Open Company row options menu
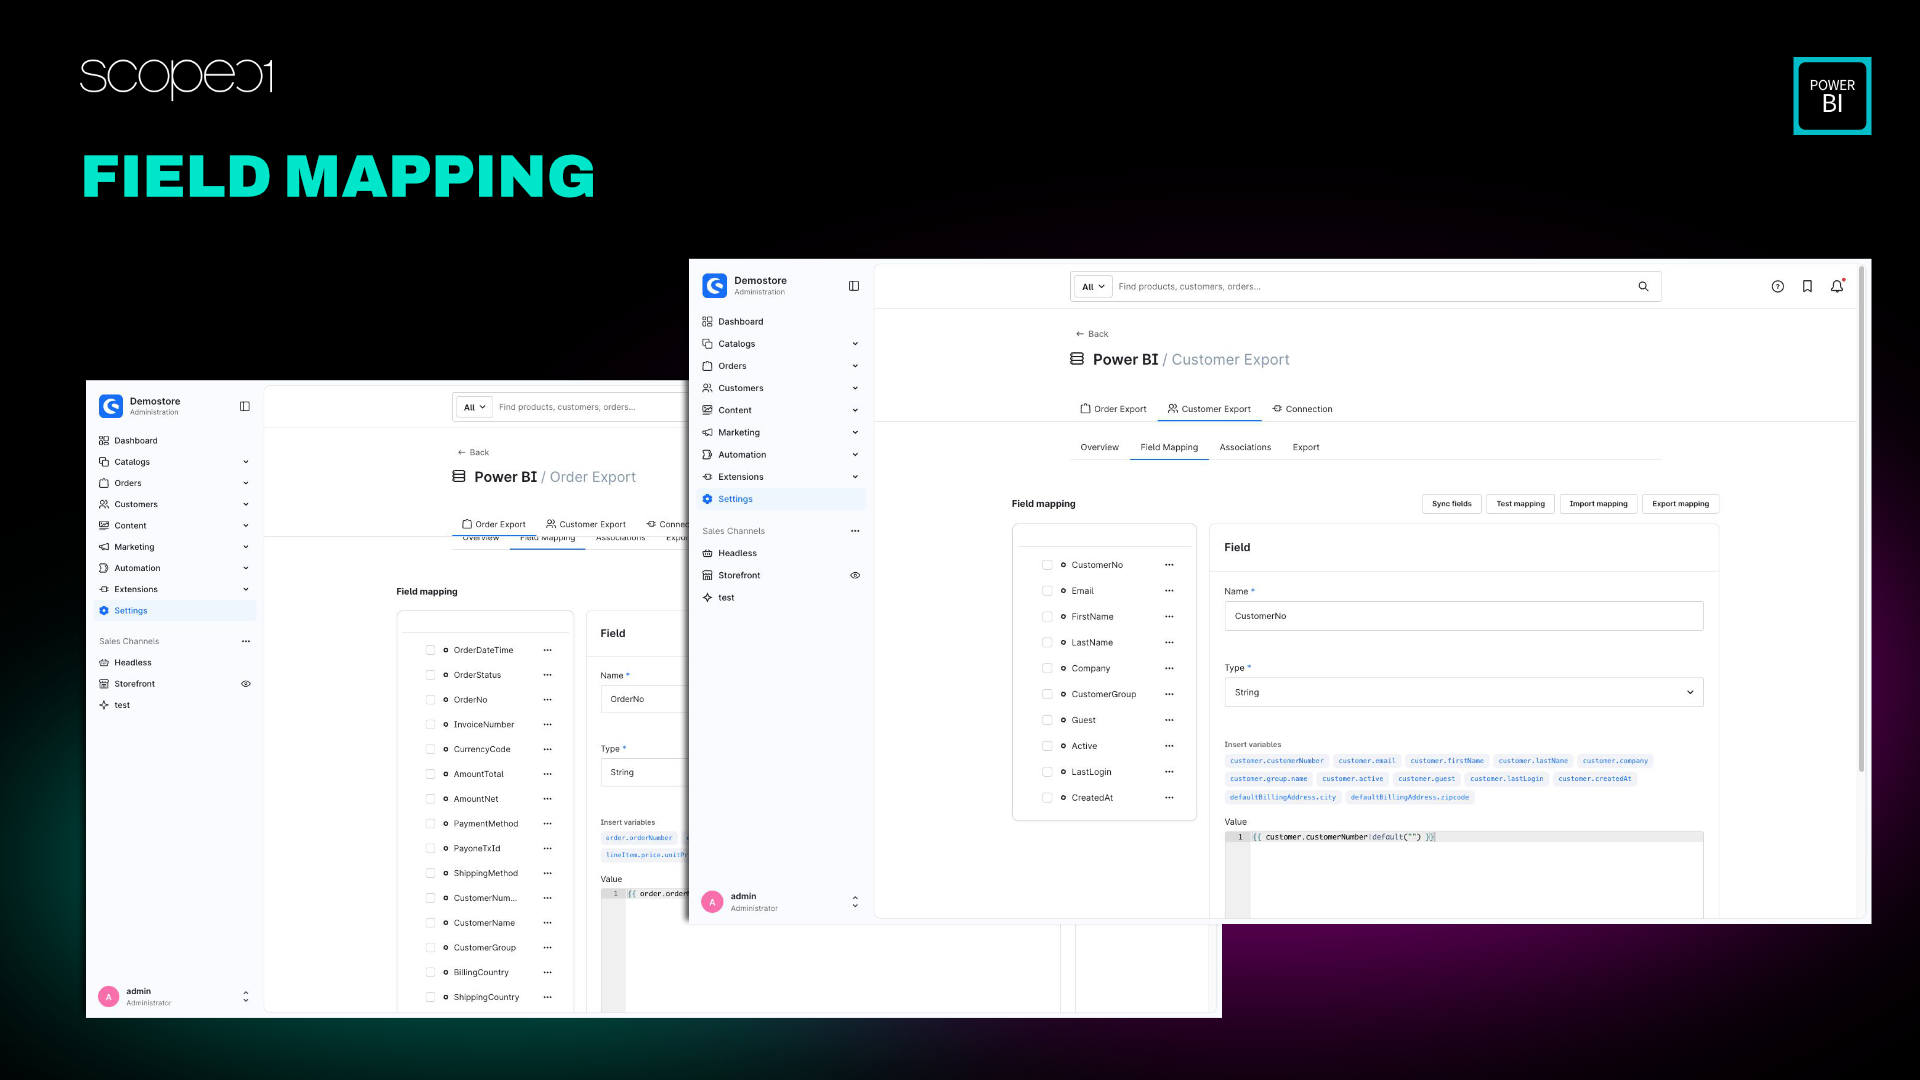Image resolution: width=1920 pixels, height=1080 pixels. [1169, 669]
